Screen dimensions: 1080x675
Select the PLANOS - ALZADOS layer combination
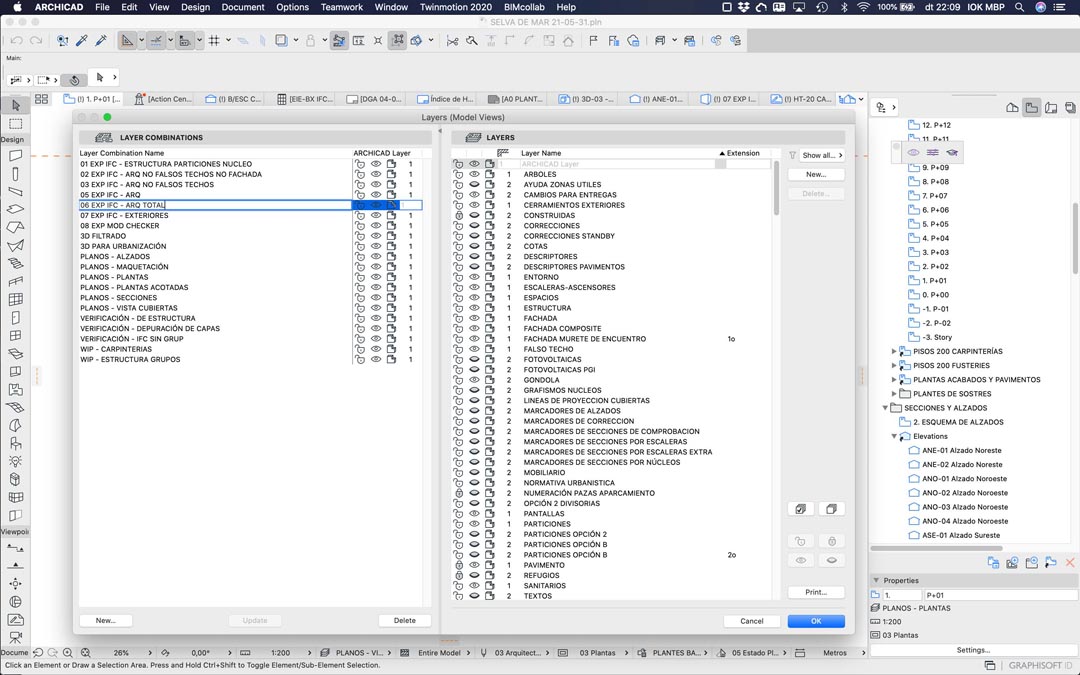[115, 257]
